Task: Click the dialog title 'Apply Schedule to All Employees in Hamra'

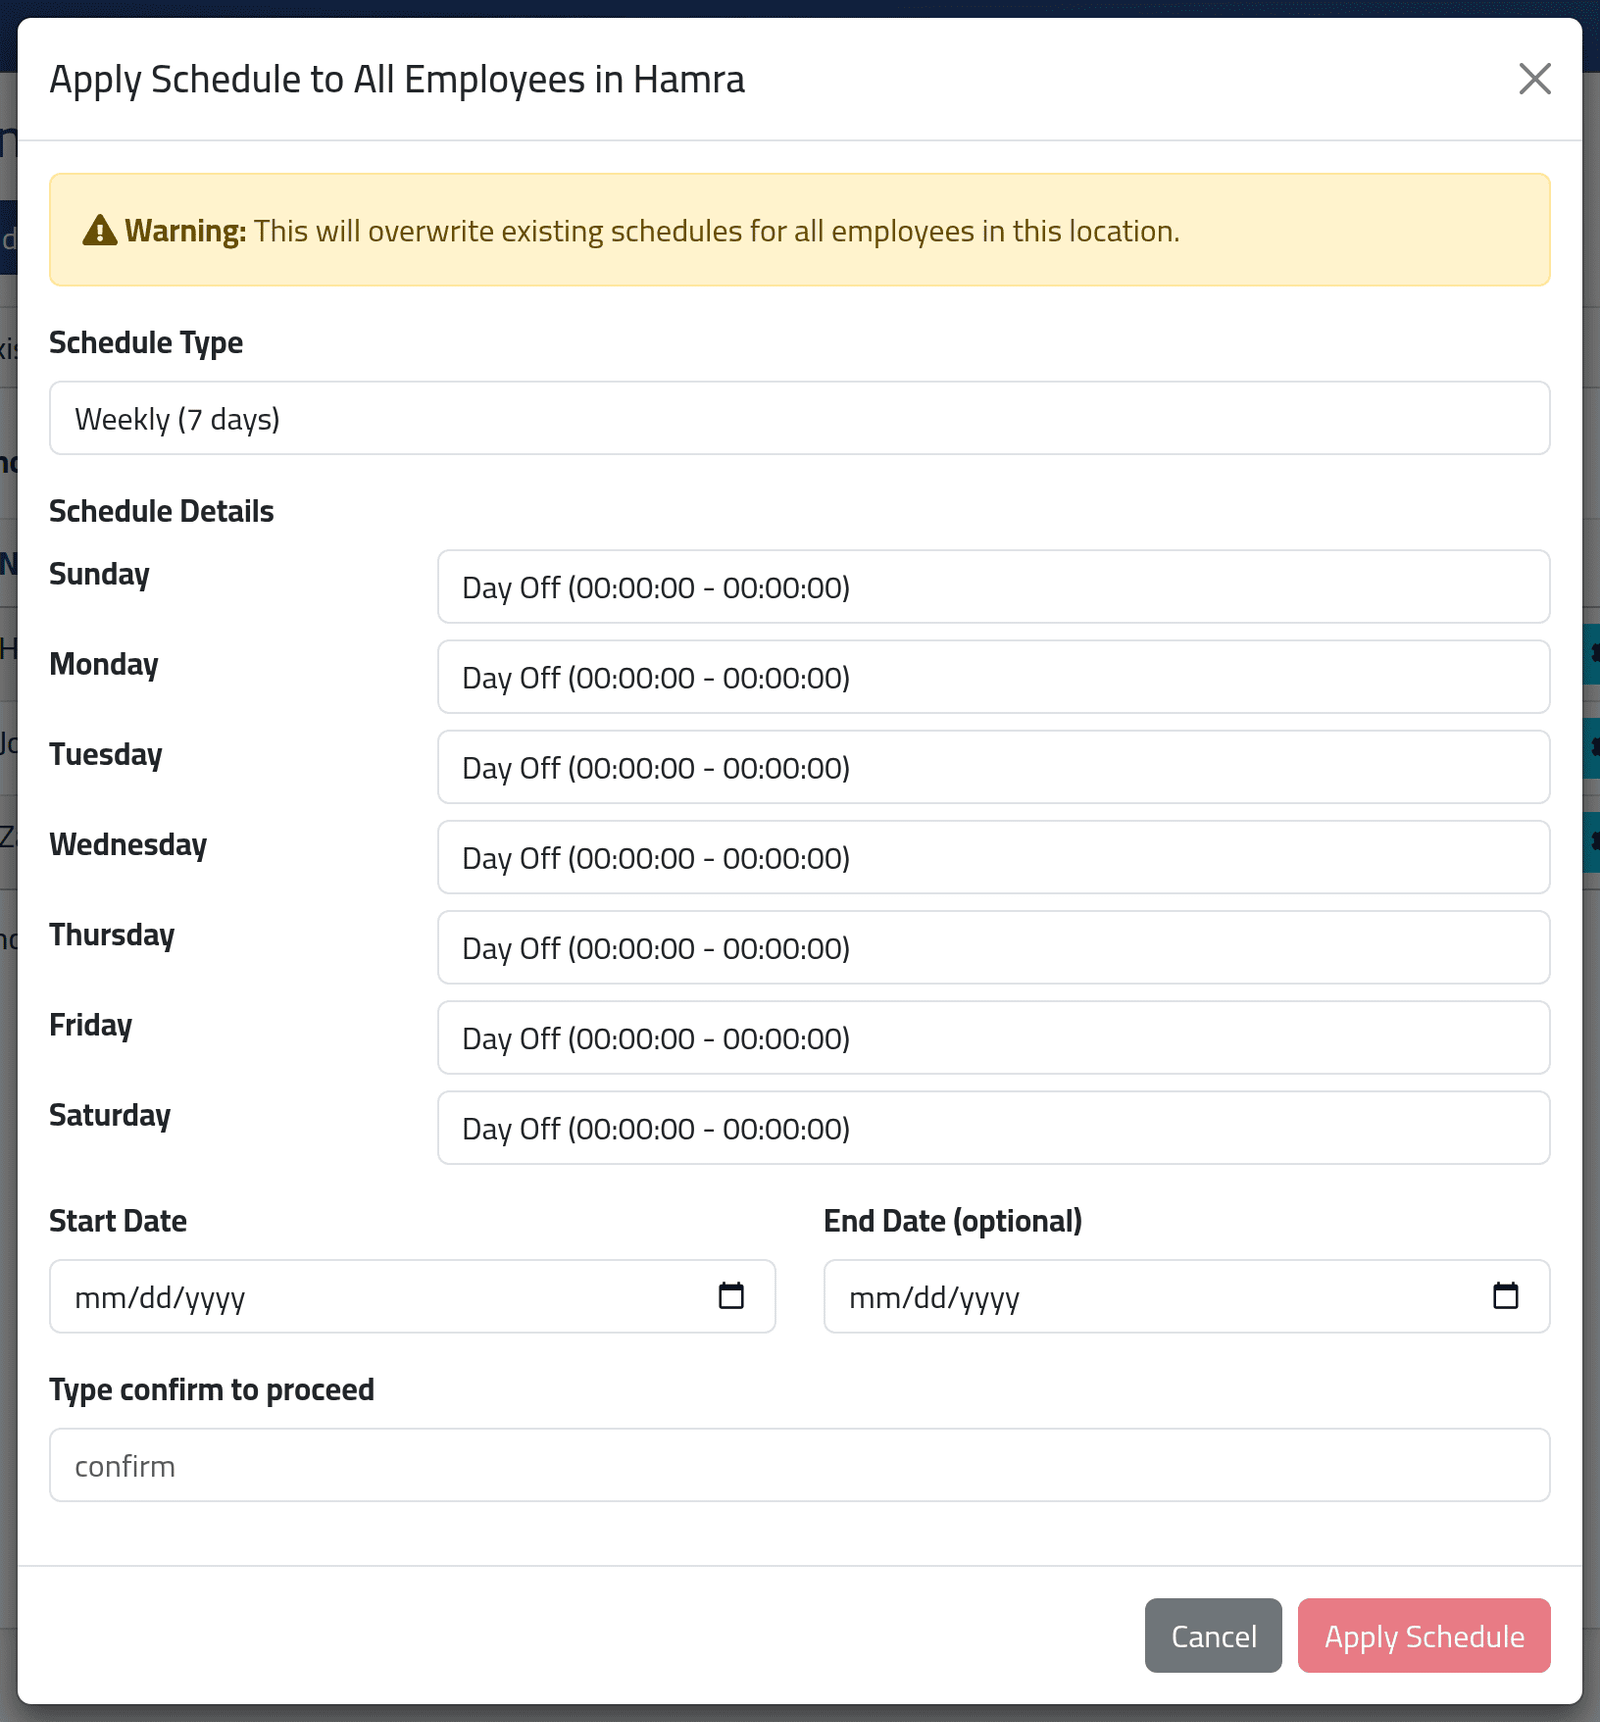Action: tap(397, 80)
